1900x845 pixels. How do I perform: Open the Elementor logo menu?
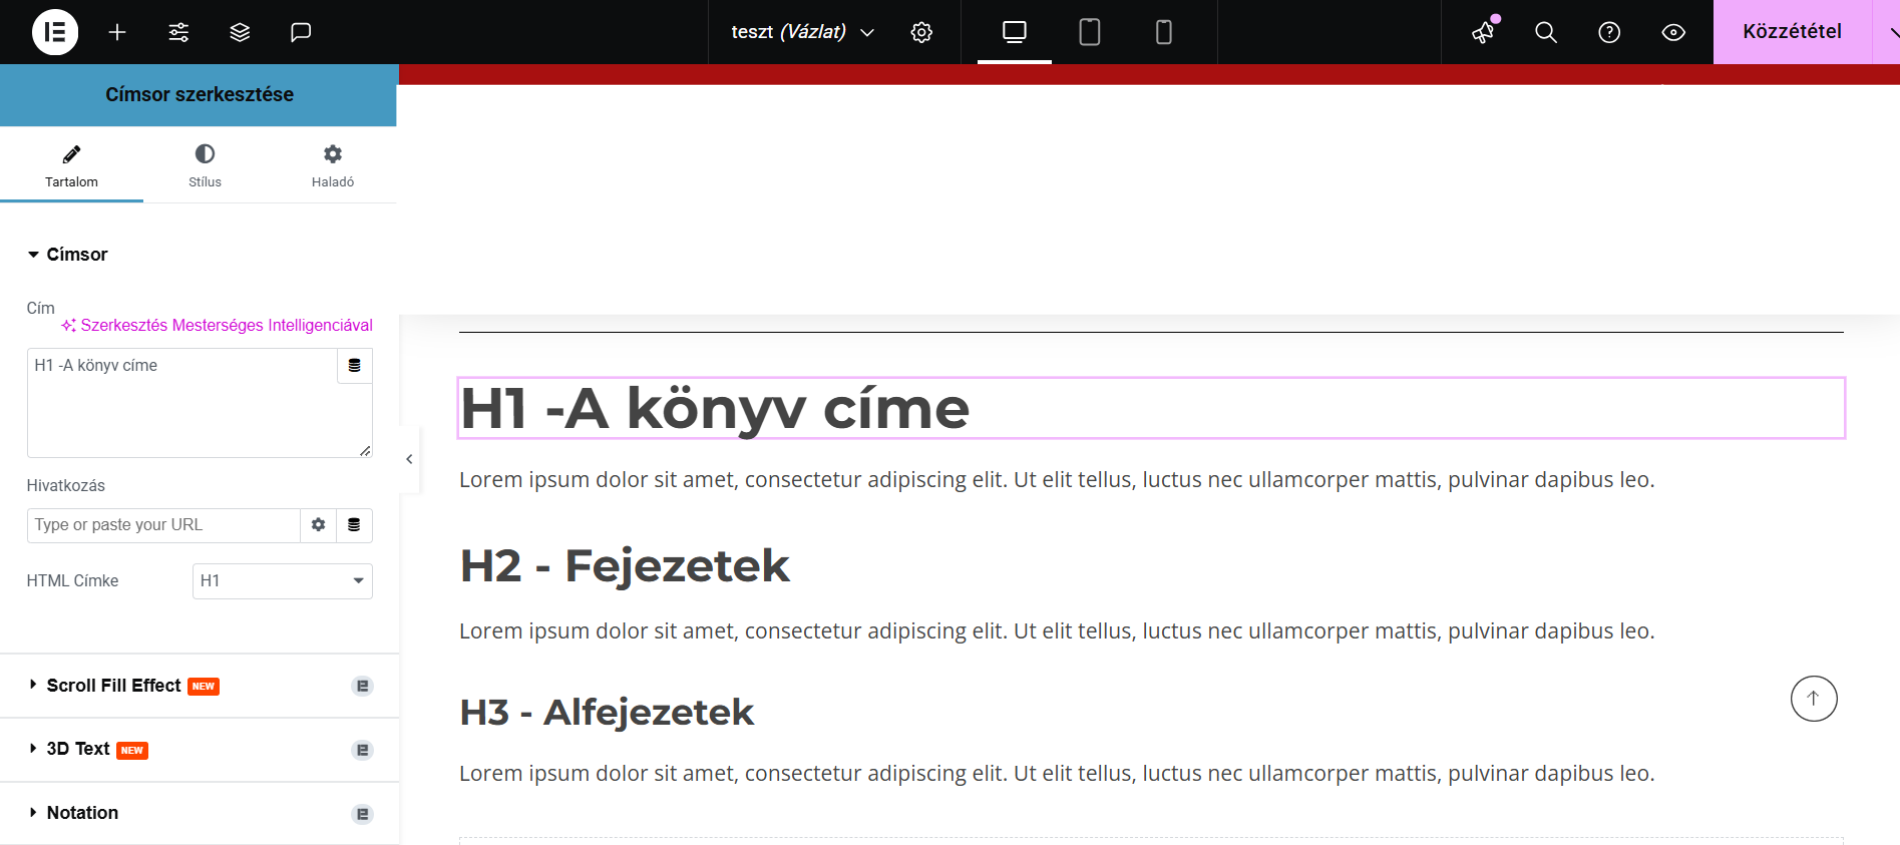(55, 32)
